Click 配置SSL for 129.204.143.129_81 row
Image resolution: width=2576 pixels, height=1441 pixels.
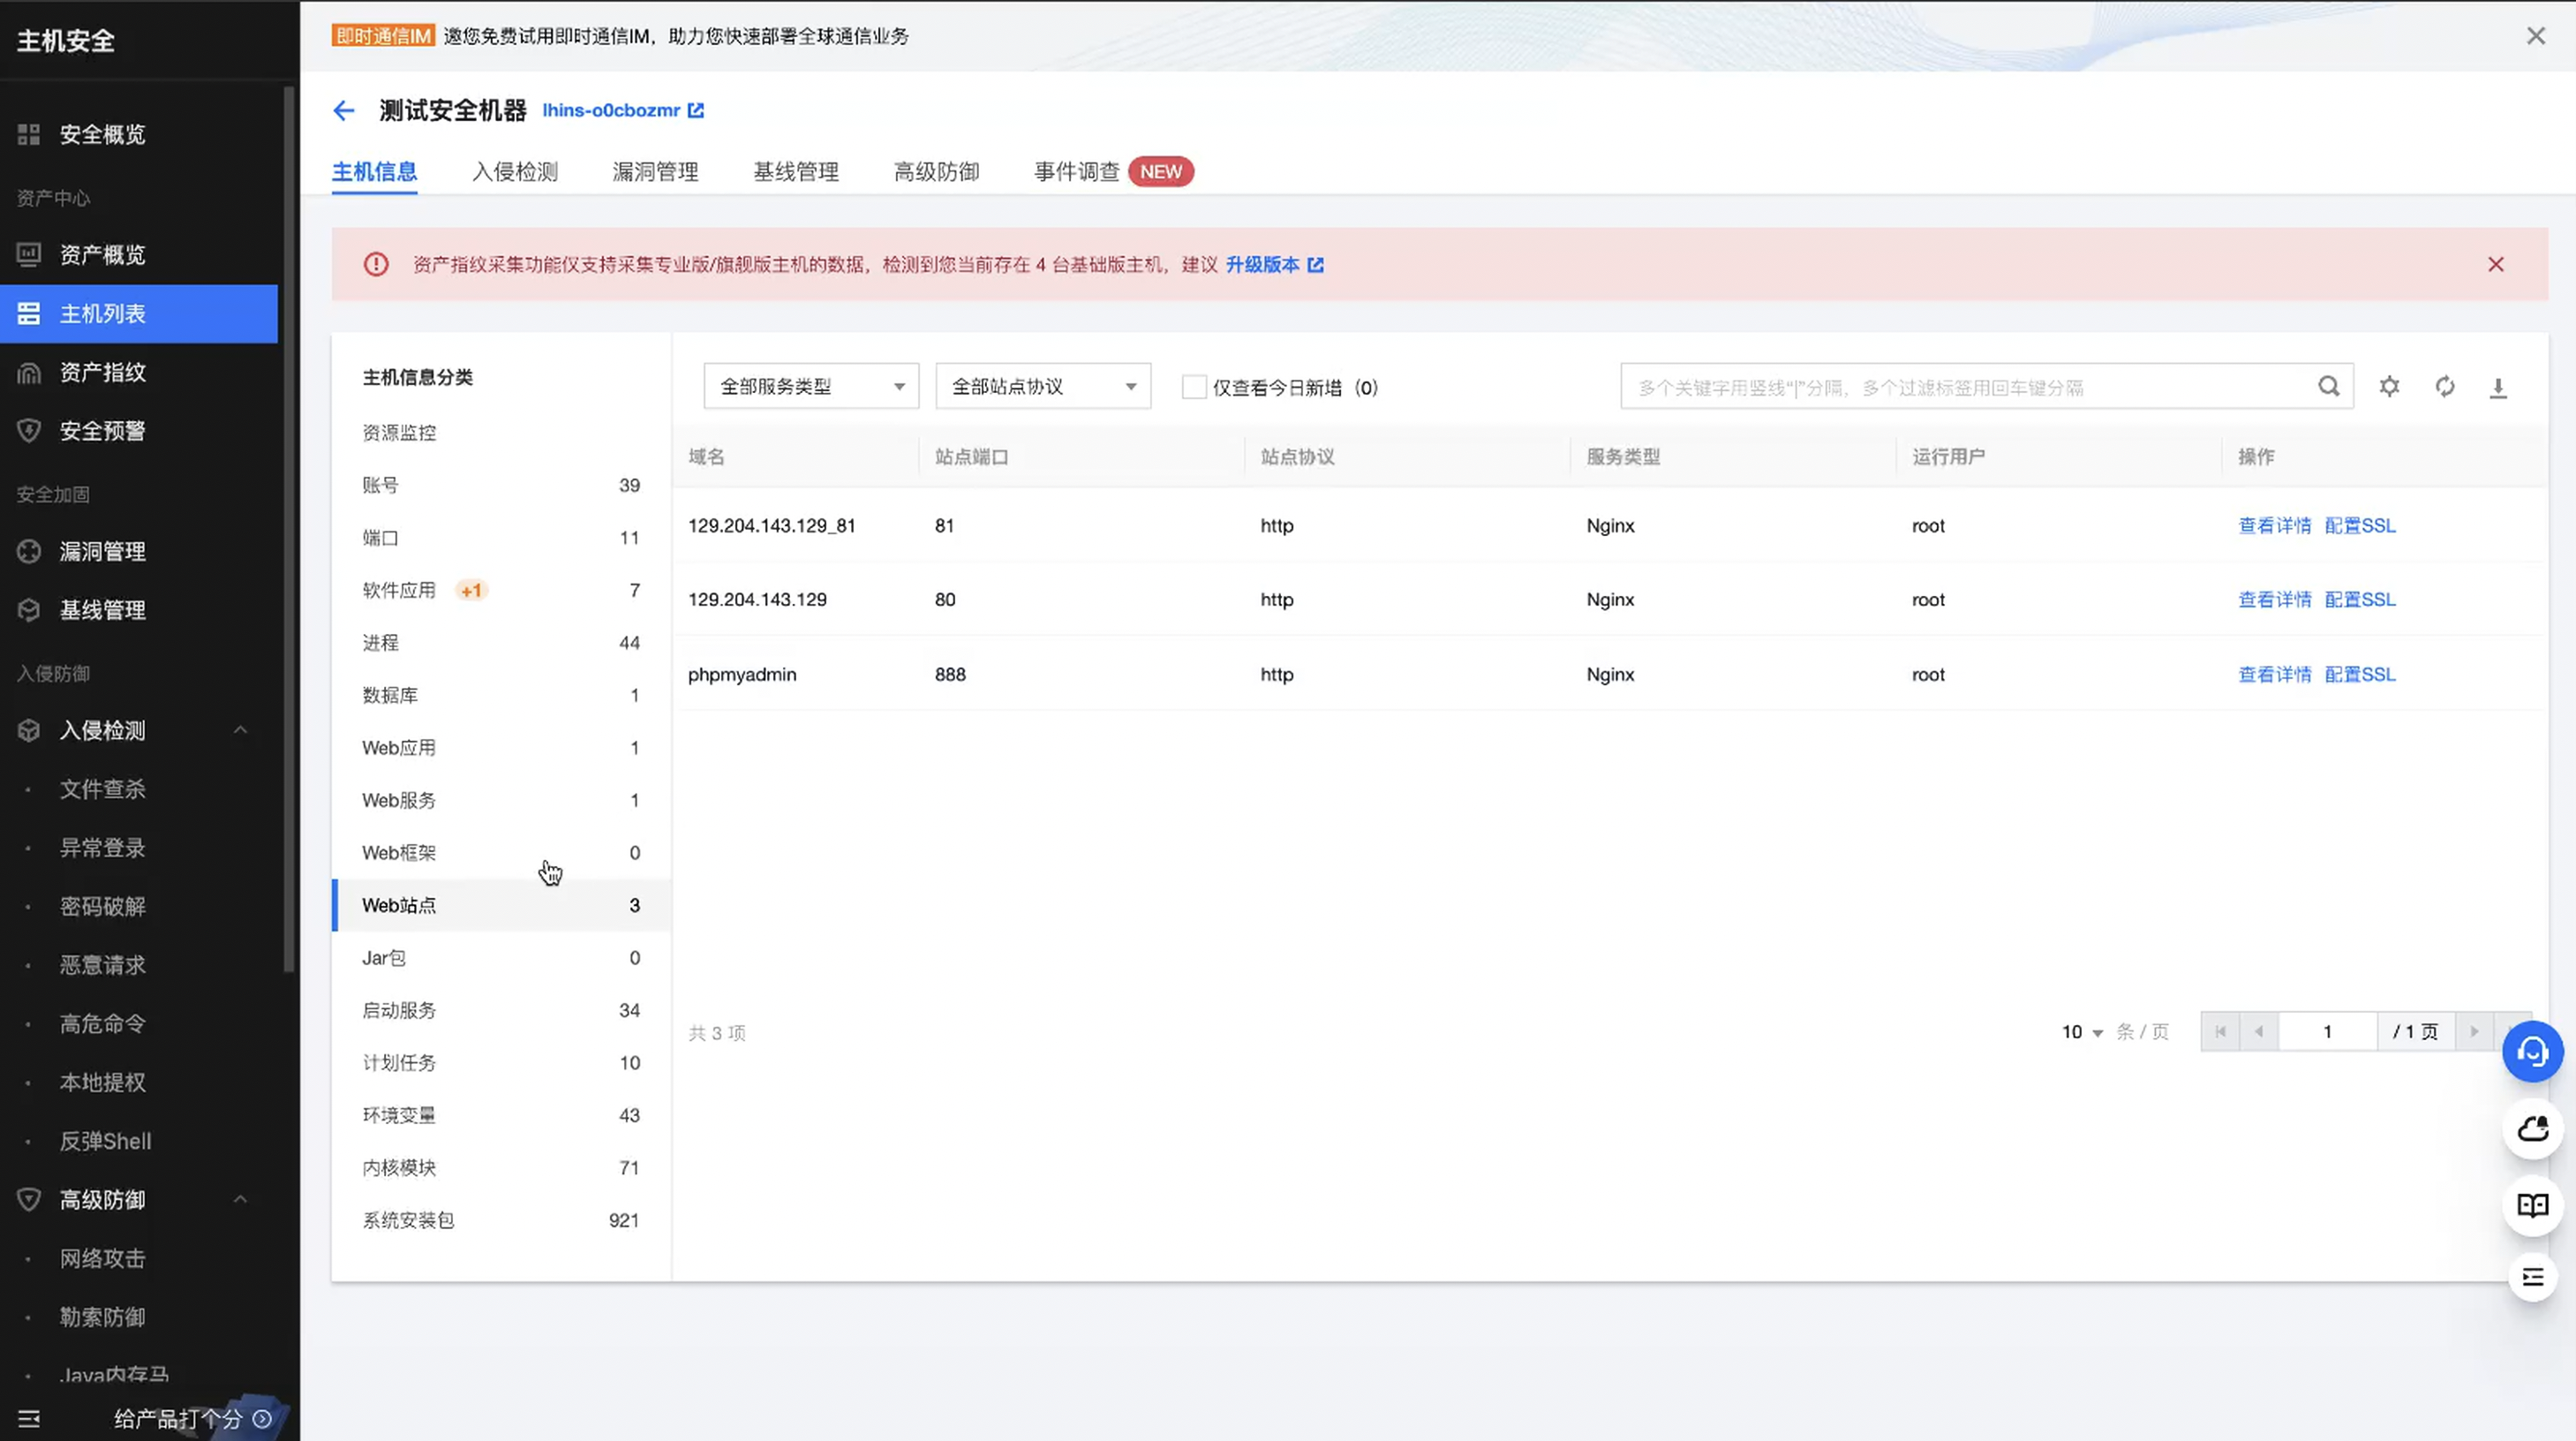[x=2359, y=526]
